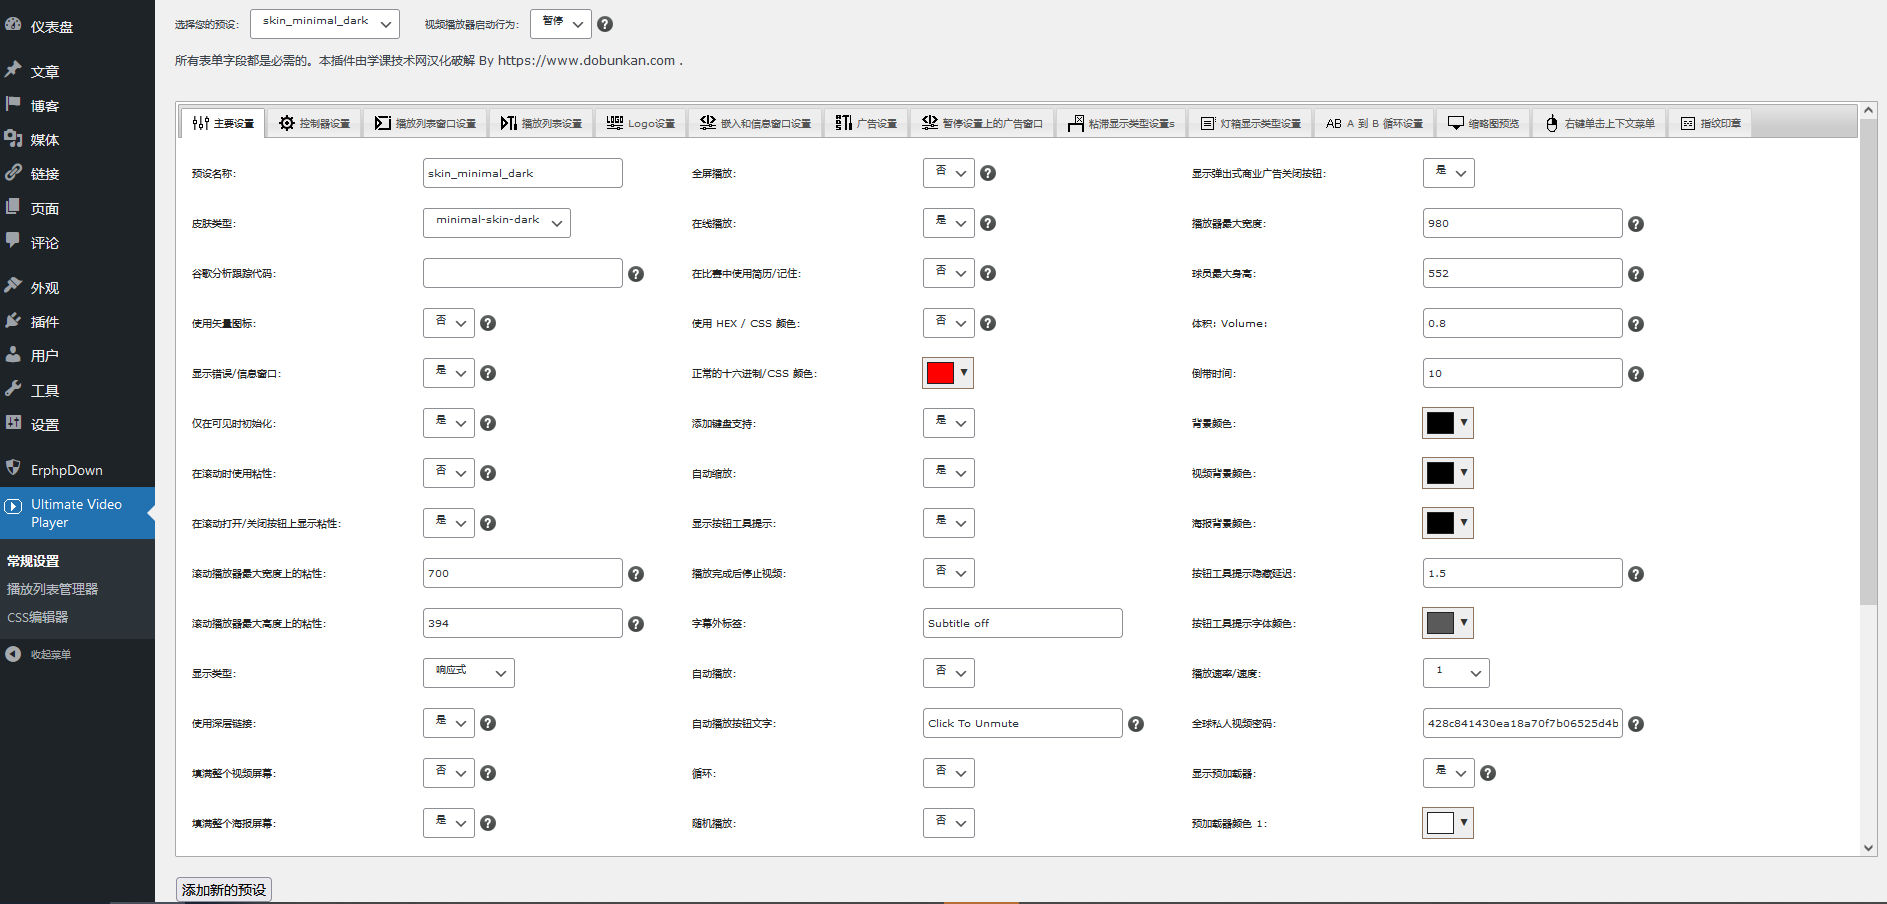
Task: Open help icon beside 仅在可见时初始化
Action: [488, 423]
